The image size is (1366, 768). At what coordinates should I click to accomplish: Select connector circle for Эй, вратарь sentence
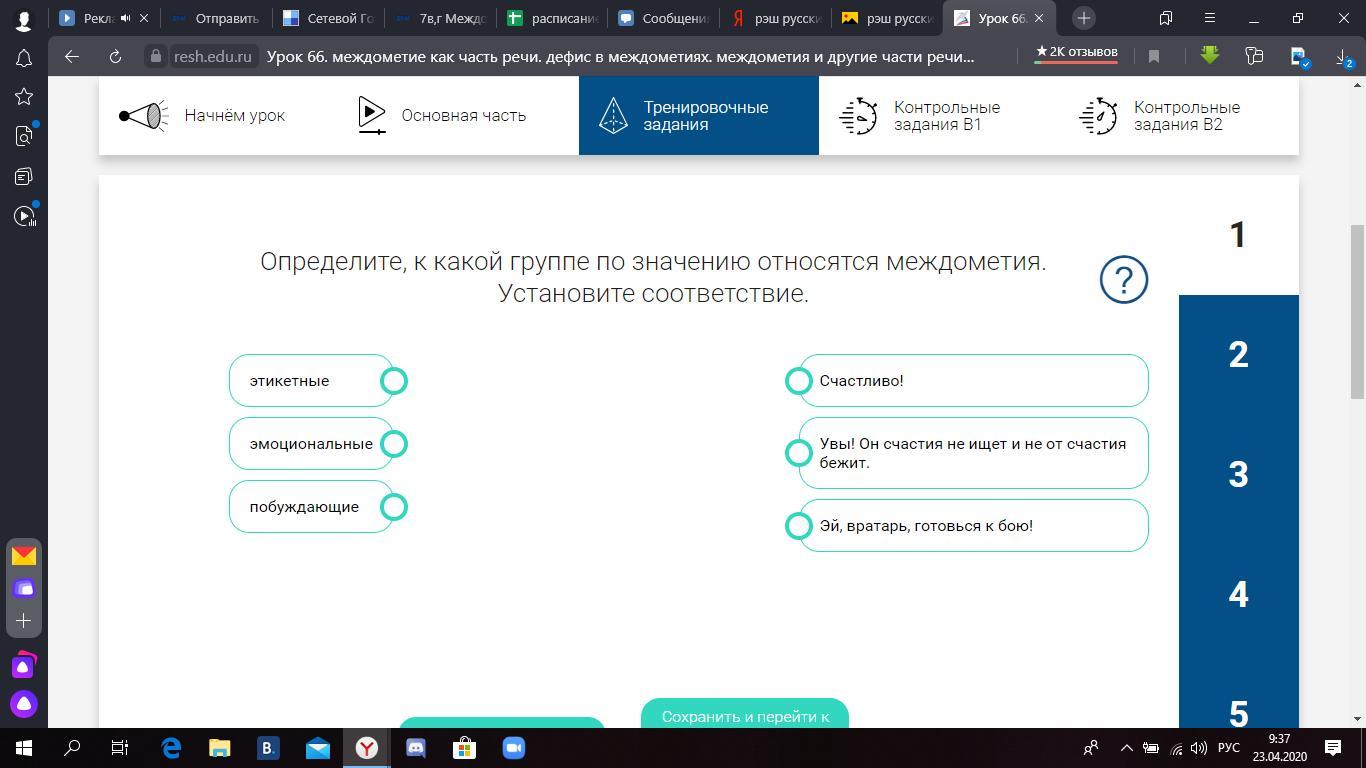coord(798,526)
